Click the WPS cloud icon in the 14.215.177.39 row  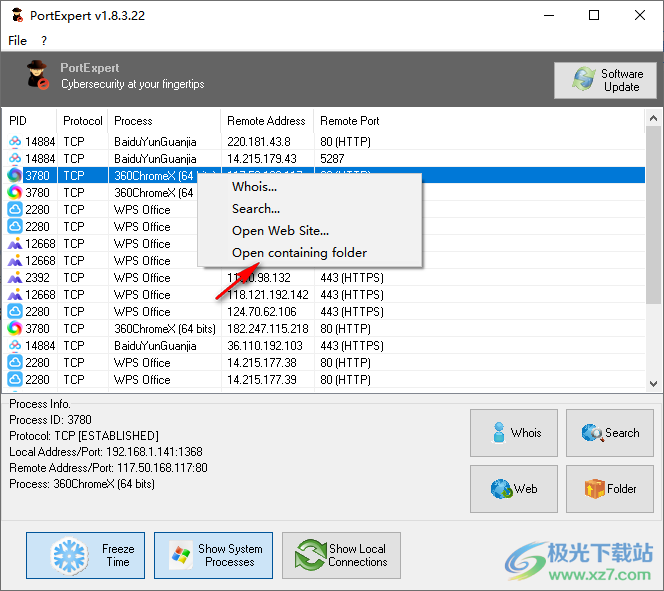(15, 379)
